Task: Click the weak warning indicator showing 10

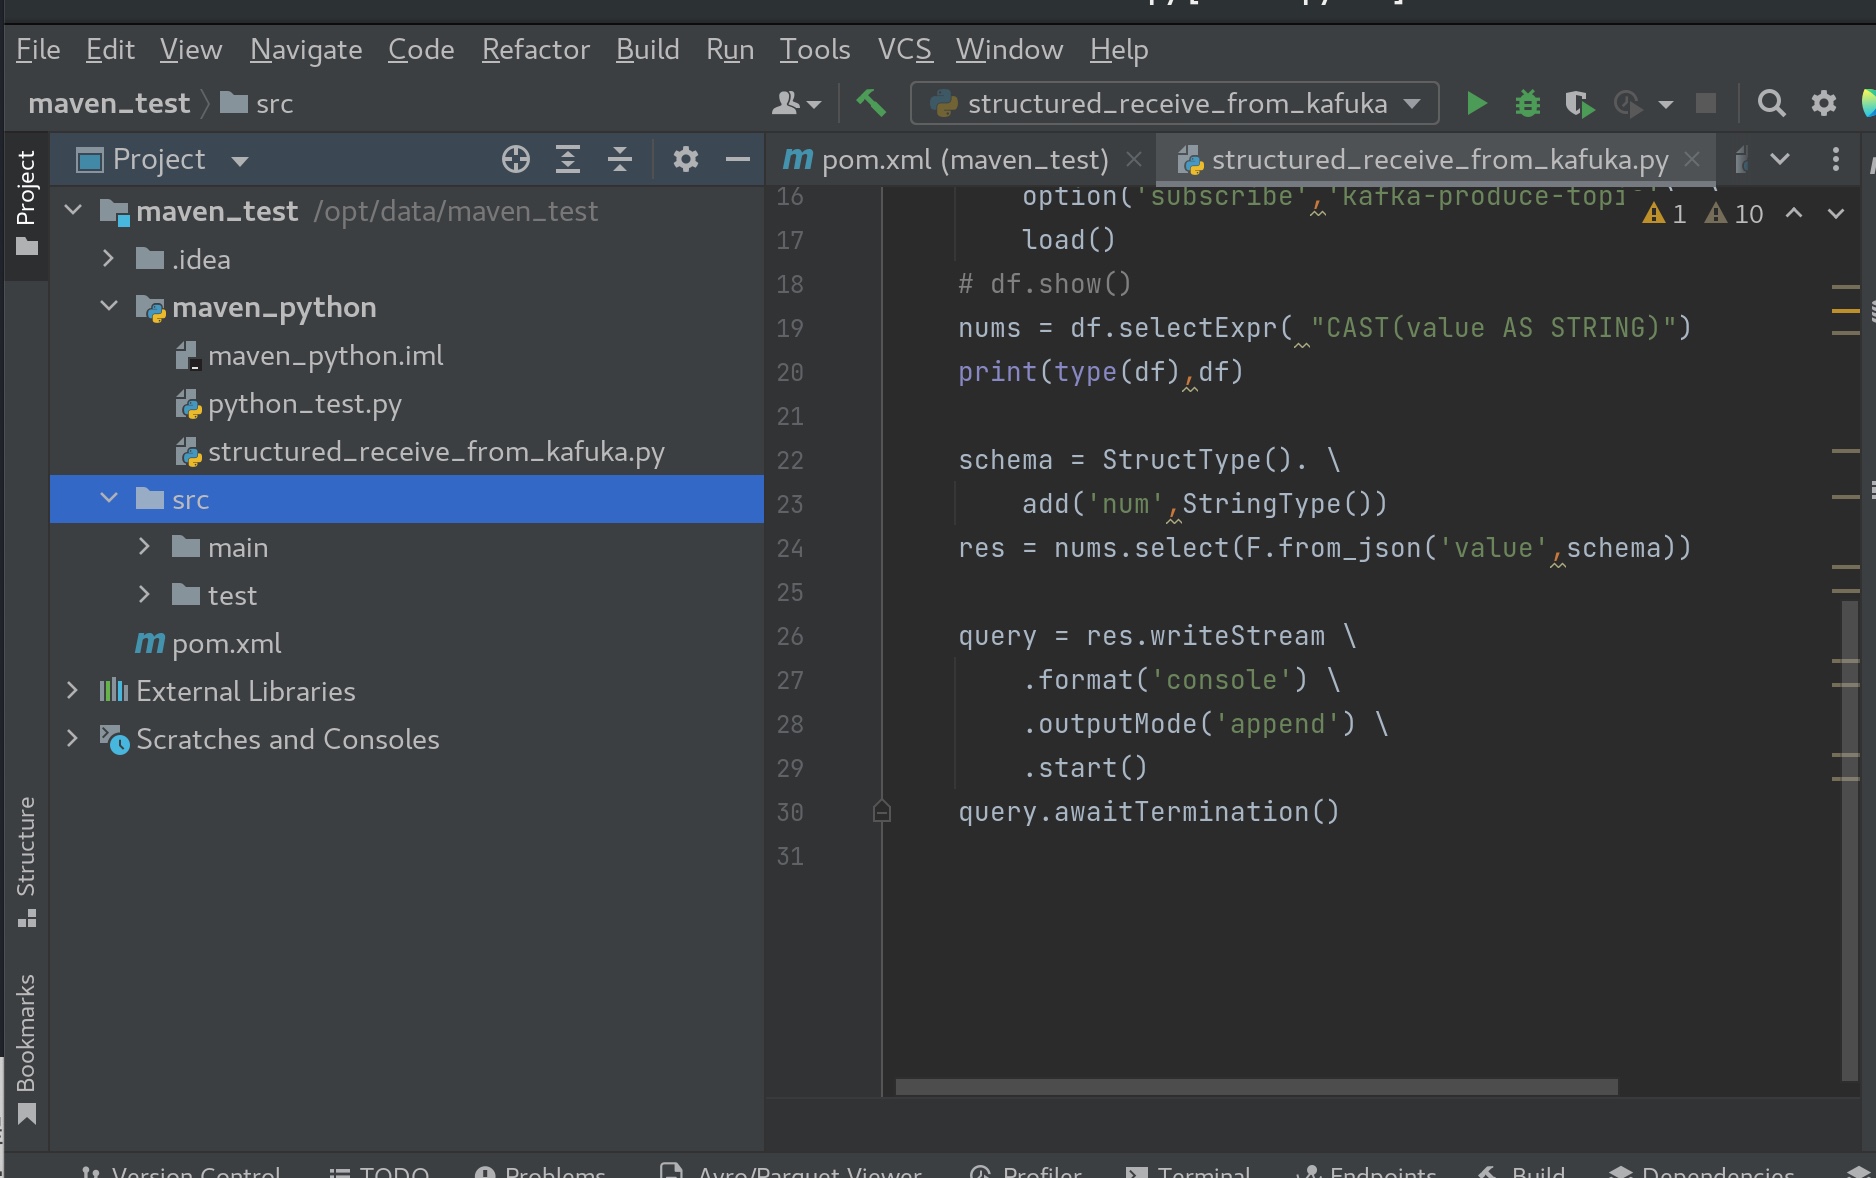Action: click(1734, 213)
